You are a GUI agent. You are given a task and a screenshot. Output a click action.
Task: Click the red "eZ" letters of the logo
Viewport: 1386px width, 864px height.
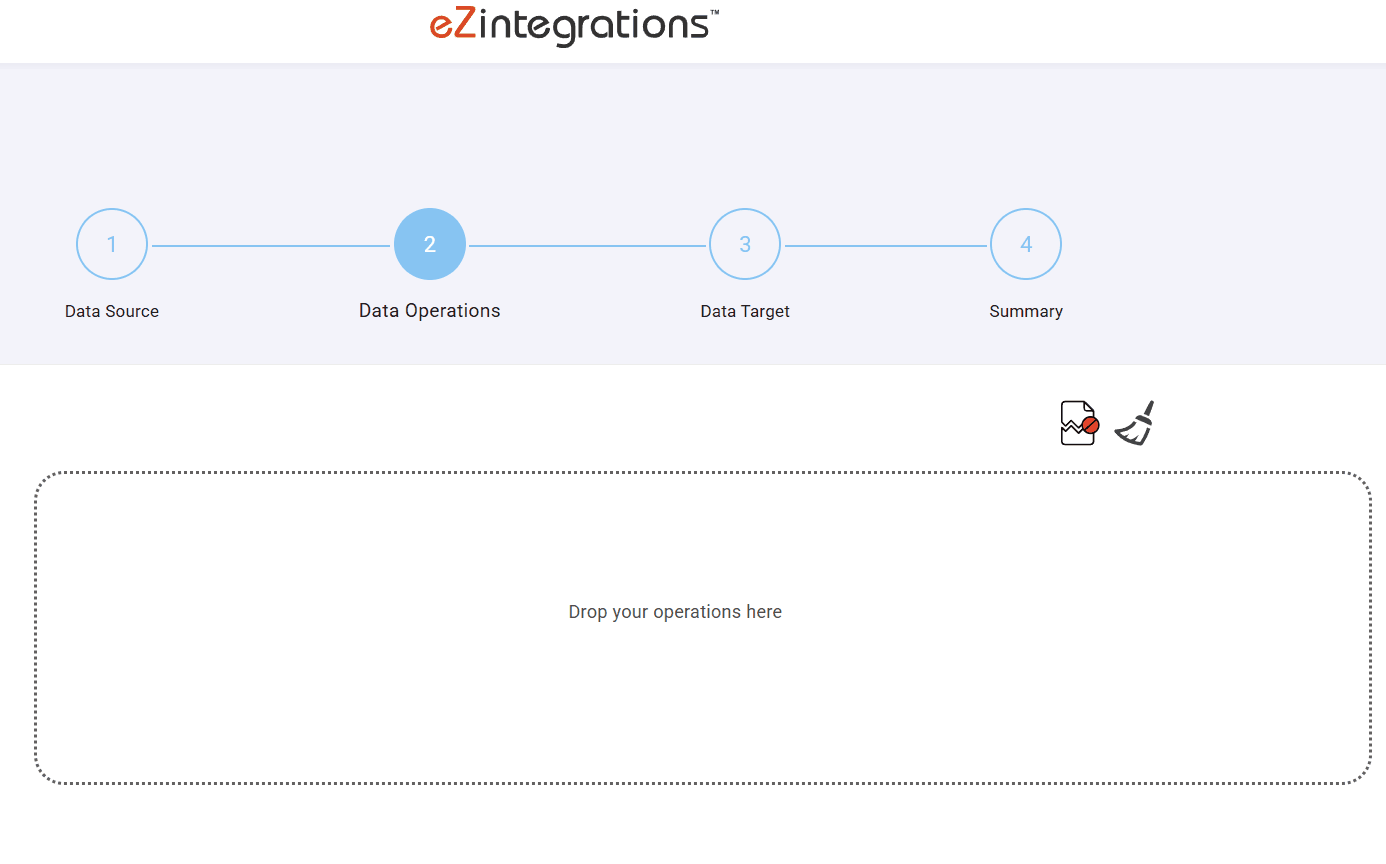click(x=453, y=25)
